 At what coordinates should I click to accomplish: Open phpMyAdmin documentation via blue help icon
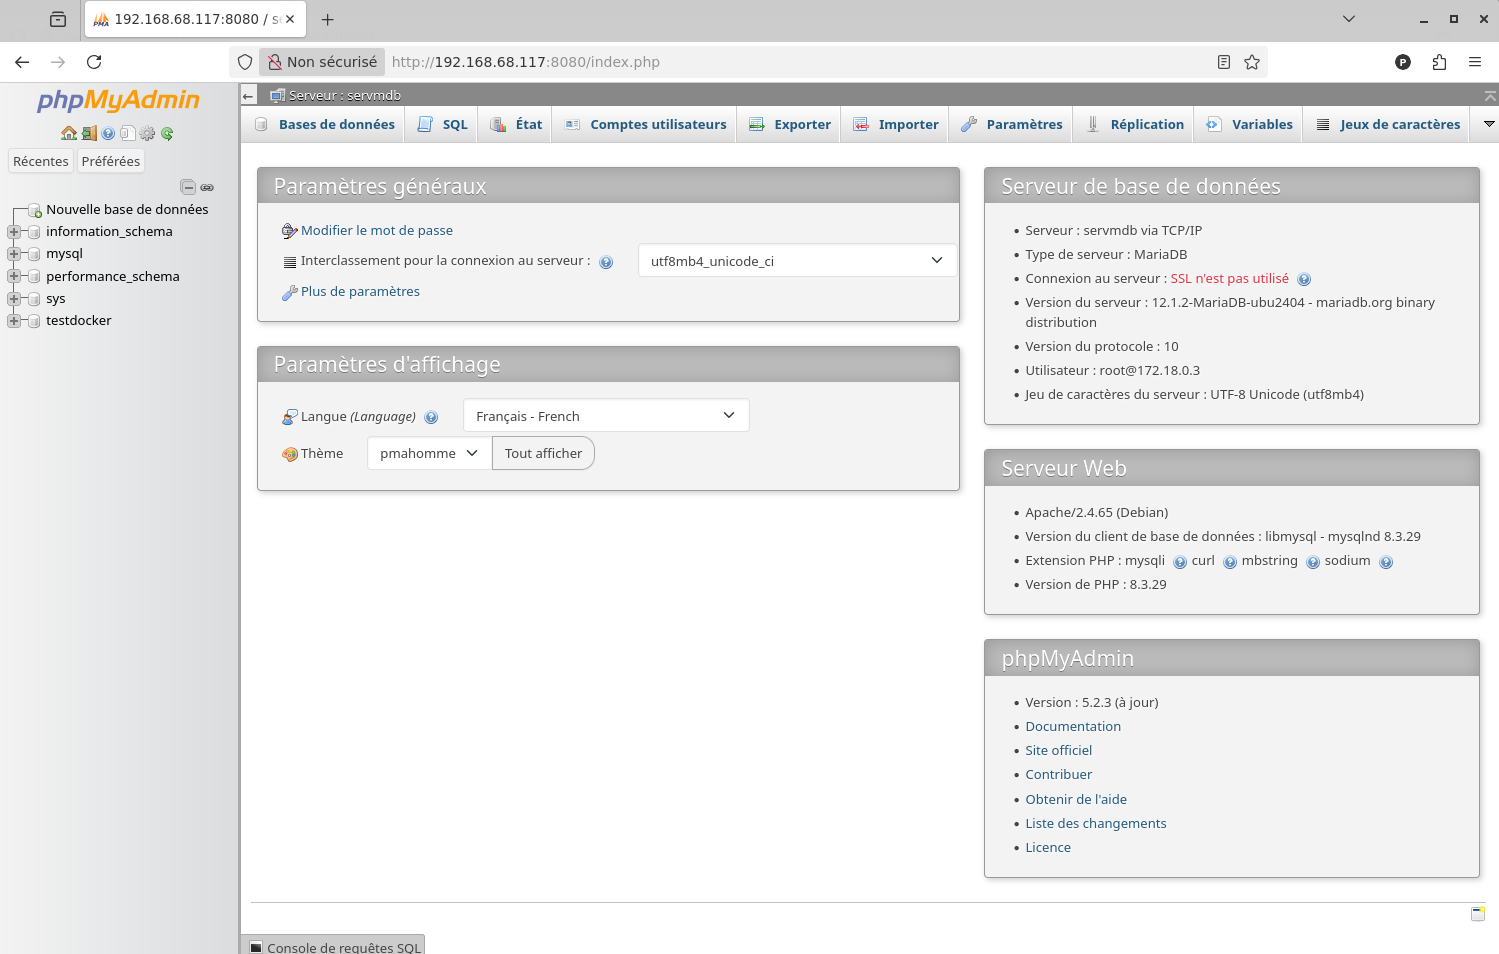[x=108, y=133]
